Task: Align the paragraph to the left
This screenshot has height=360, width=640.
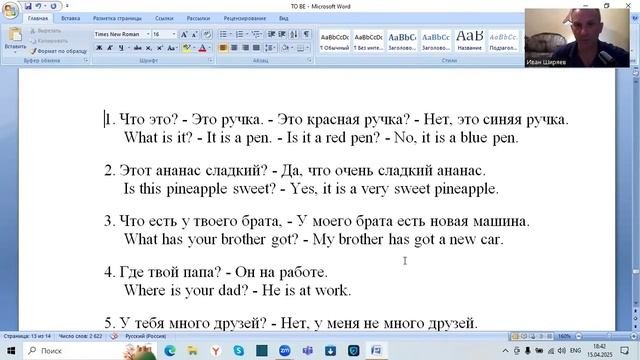Action: coord(223,48)
